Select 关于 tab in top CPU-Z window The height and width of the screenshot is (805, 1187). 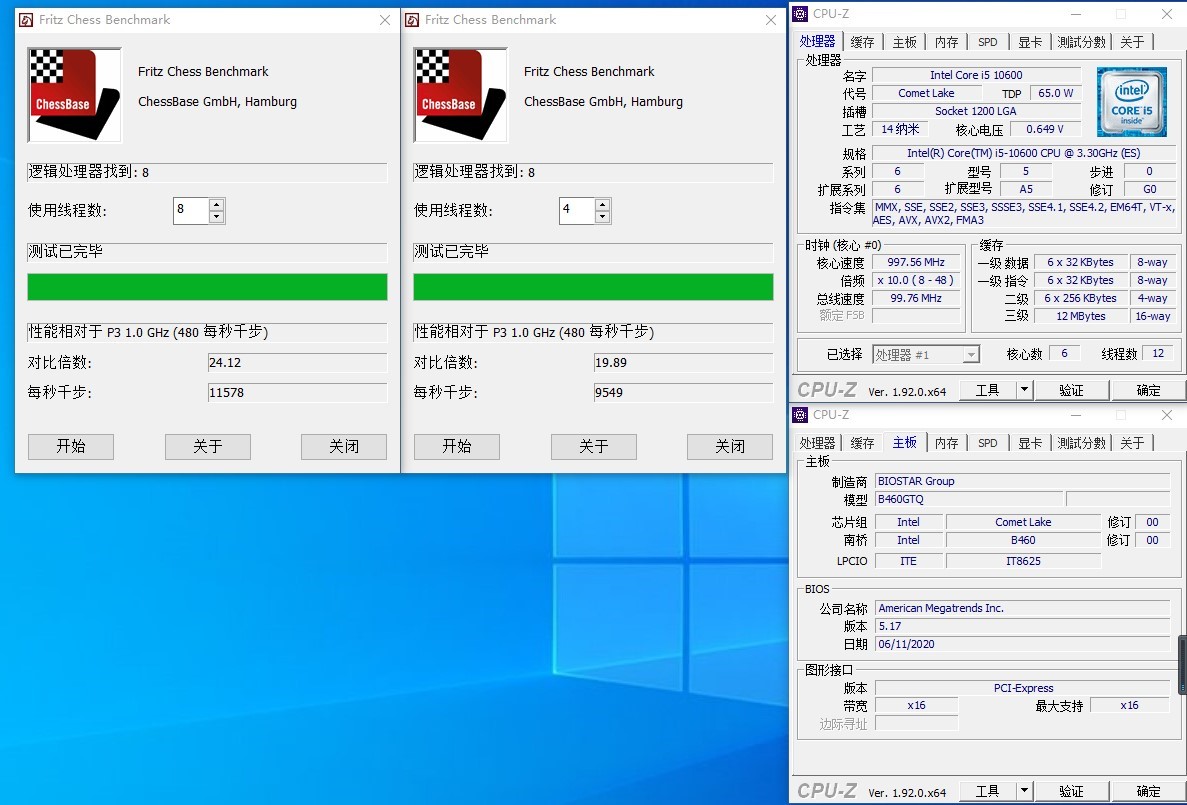1132,42
